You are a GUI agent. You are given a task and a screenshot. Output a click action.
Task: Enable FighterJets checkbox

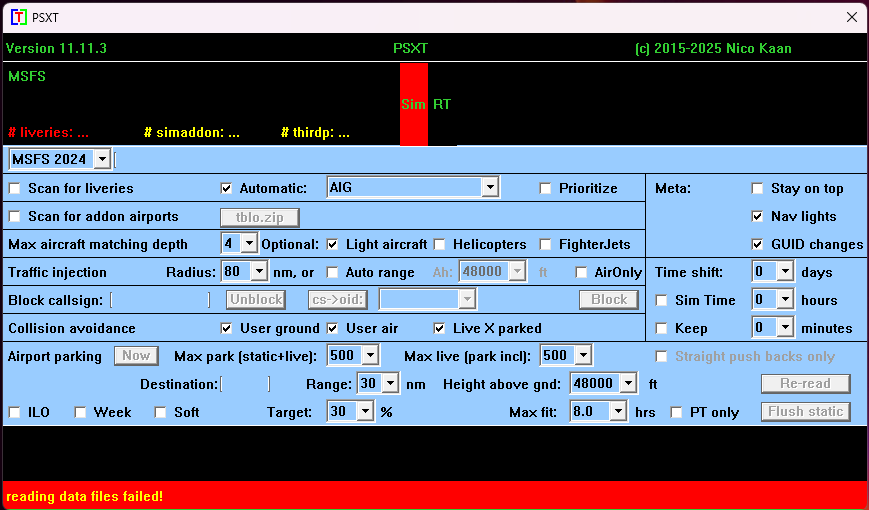(545, 244)
